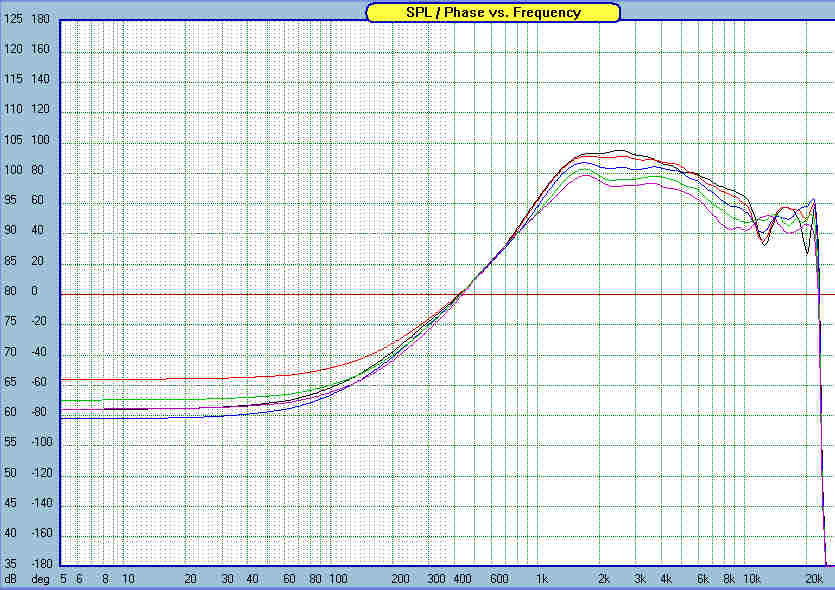
Task: Click the 1k frequency axis label
Action: [542, 579]
